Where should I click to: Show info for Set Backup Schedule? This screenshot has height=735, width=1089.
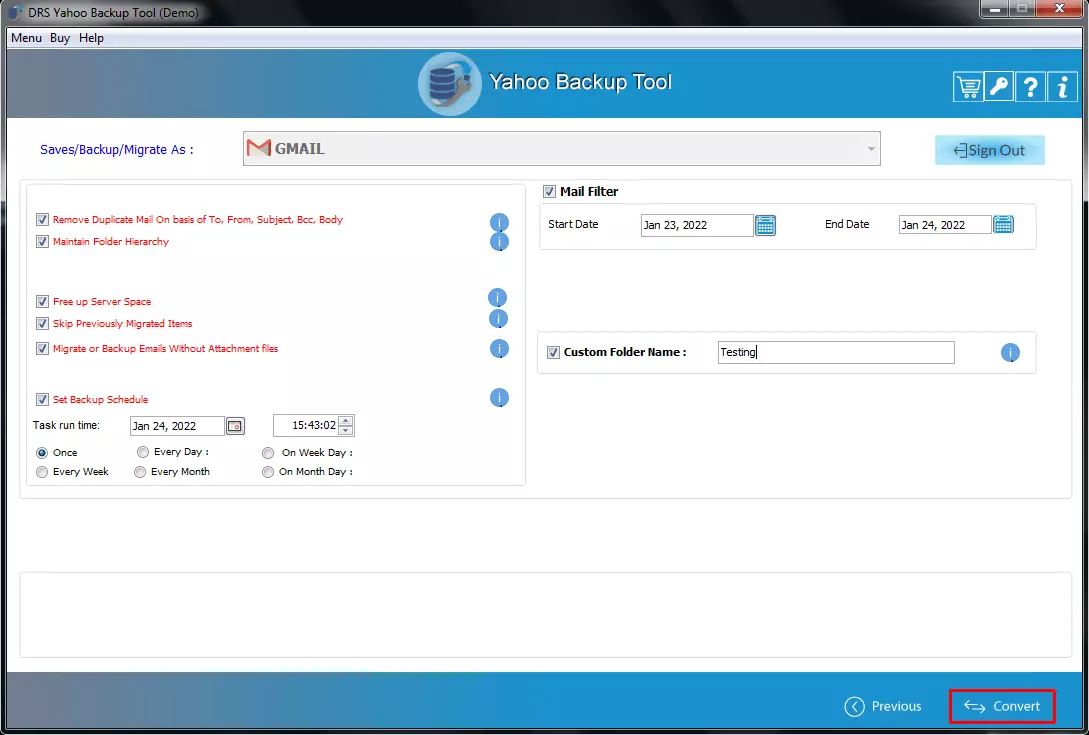pos(499,397)
